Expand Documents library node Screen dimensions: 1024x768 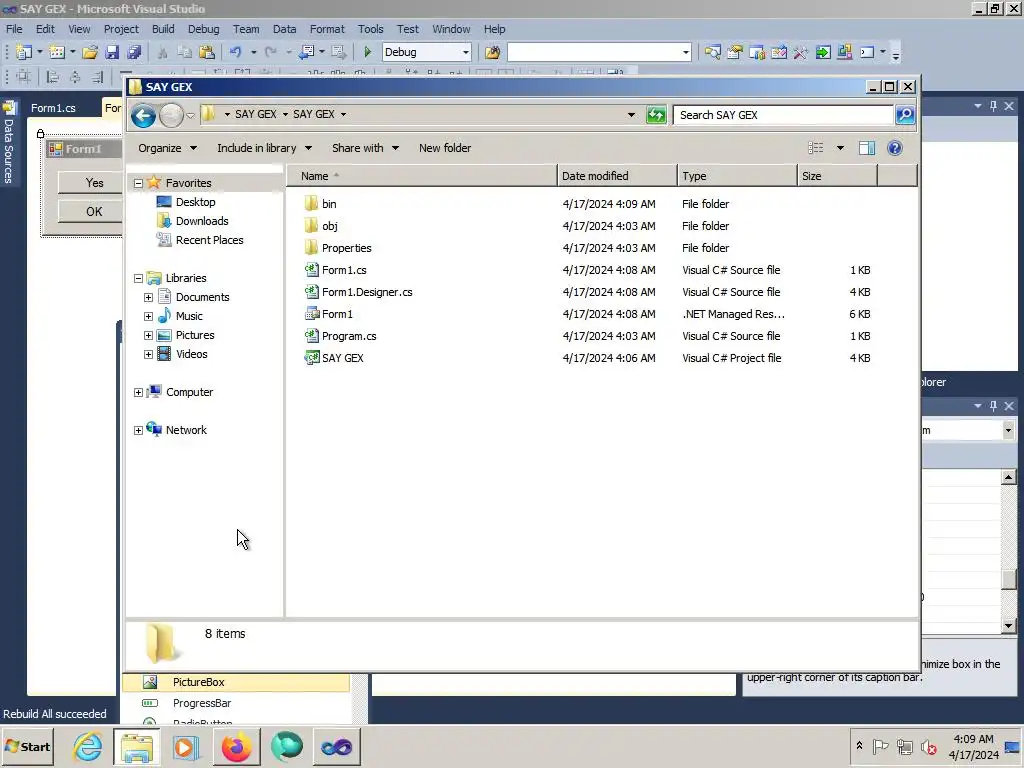click(149, 297)
